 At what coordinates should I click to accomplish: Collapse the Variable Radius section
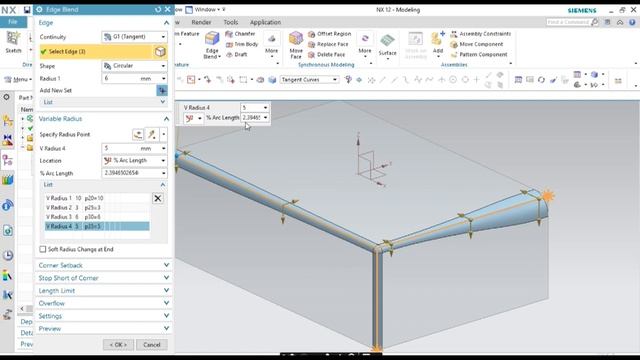tap(166, 119)
